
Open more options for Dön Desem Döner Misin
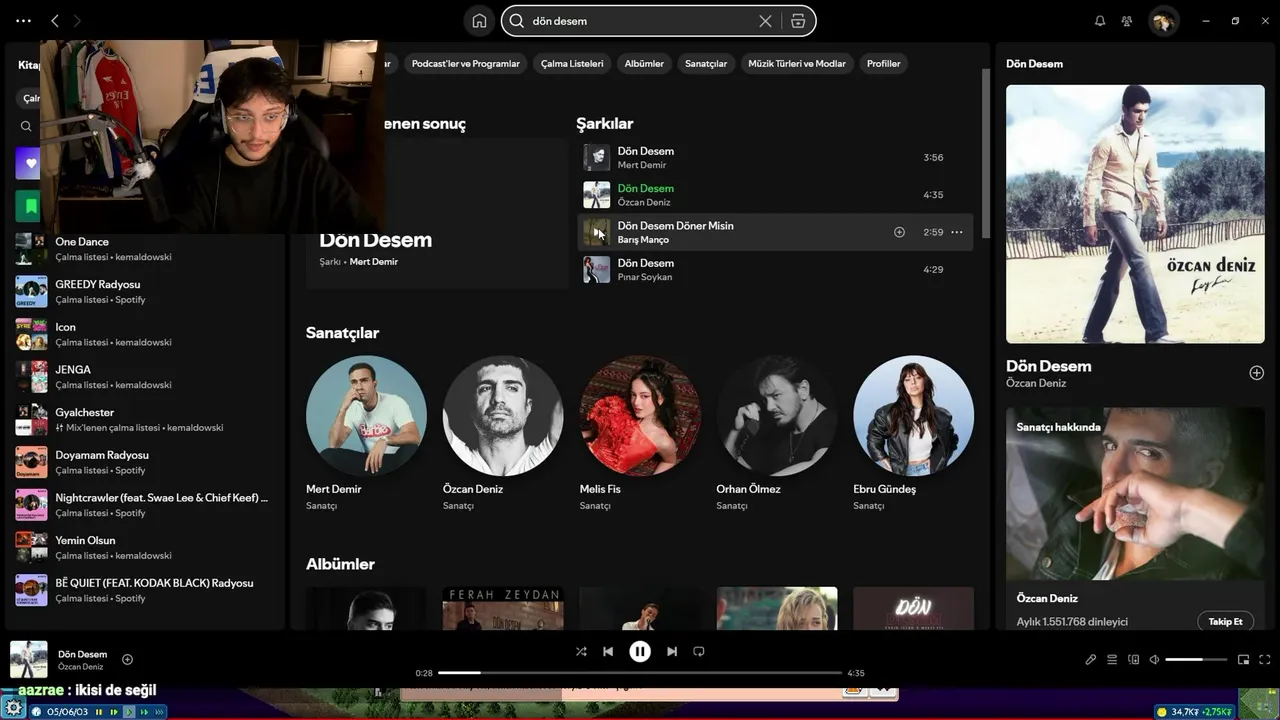click(957, 232)
